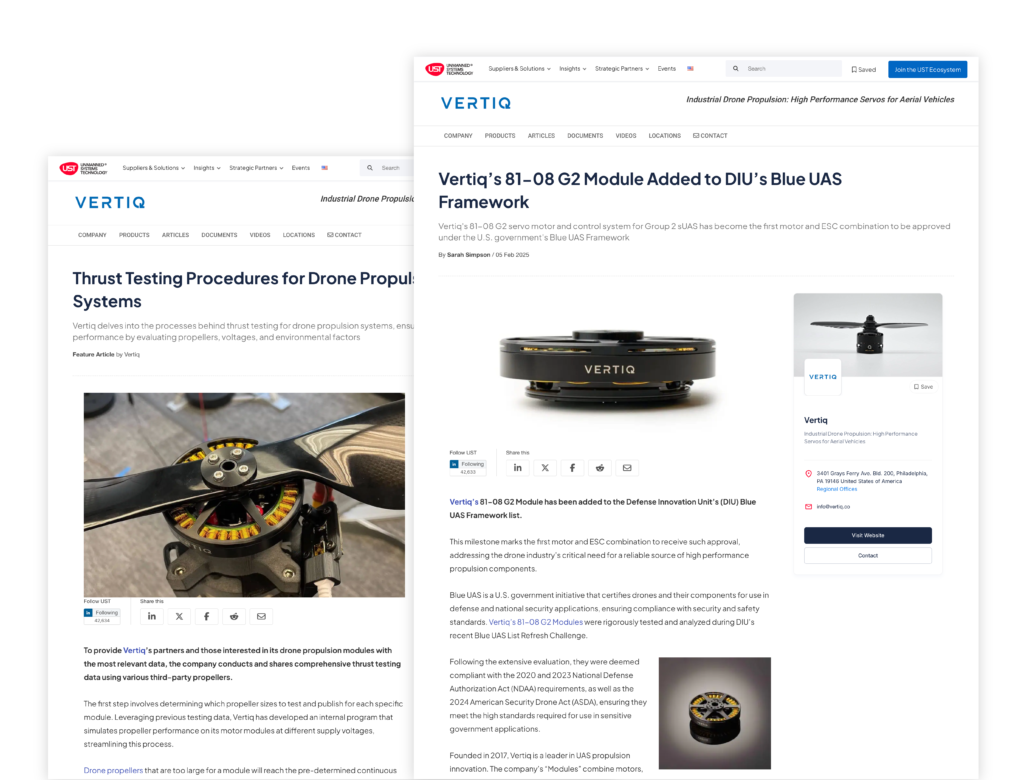
Task: Click the email envelope icon beside info@vertiq.co
Action: 808,507
